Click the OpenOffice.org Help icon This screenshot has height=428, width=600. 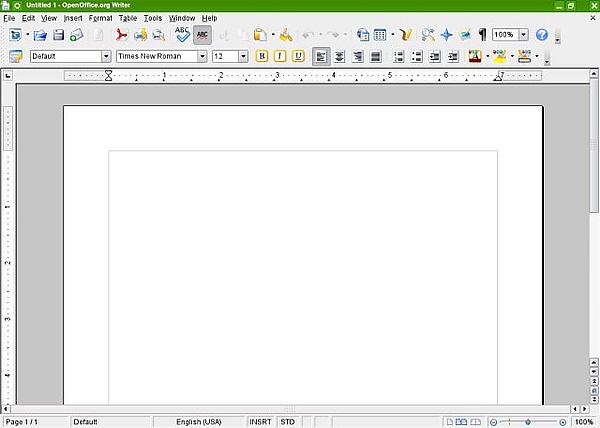pos(542,35)
